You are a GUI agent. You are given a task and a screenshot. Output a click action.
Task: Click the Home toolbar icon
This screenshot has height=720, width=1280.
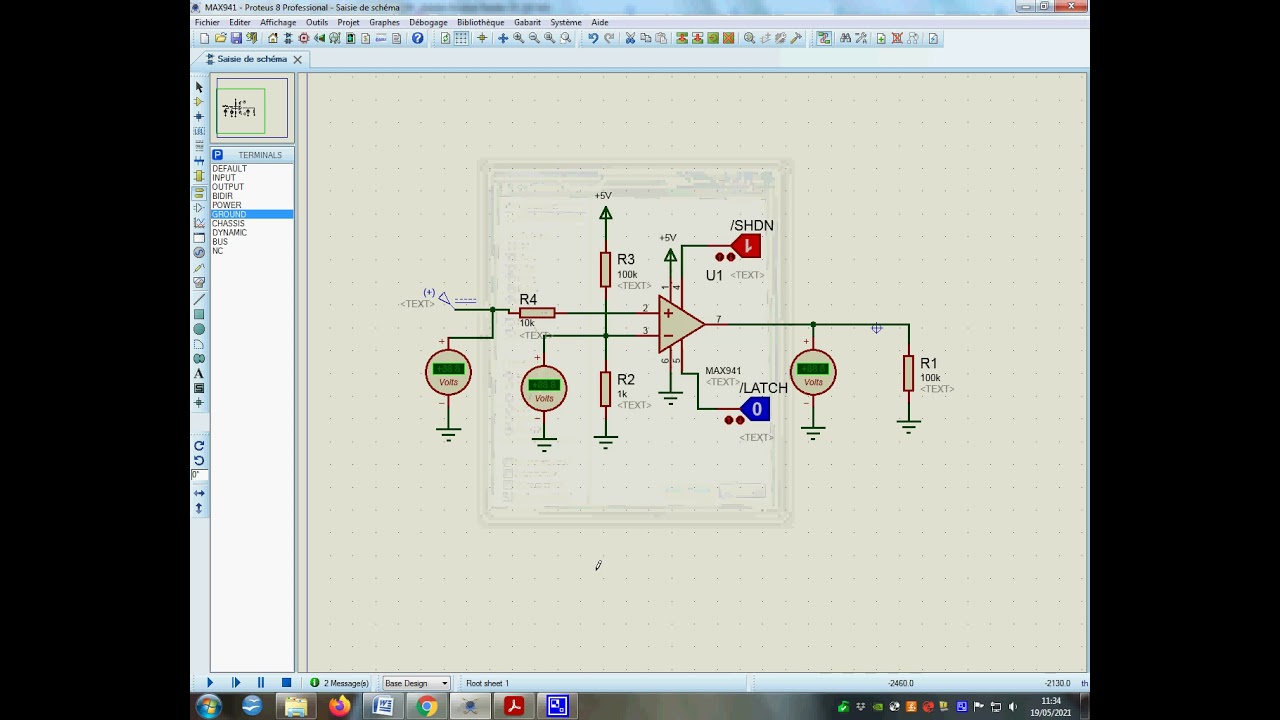click(x=272, y=38)
